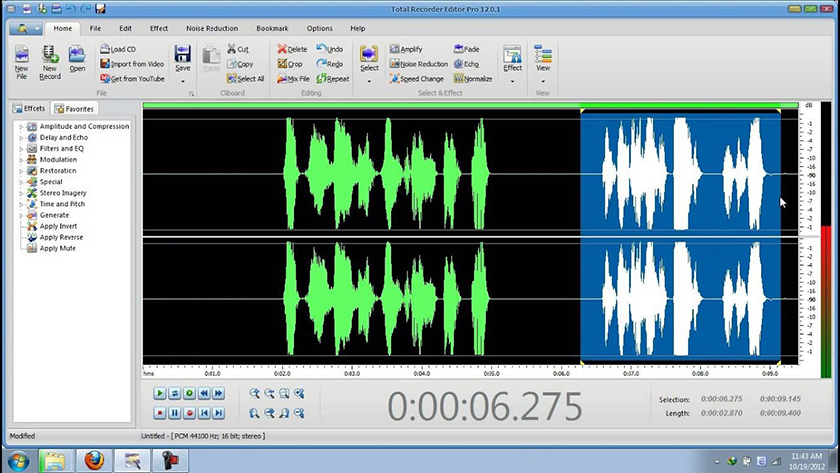Viewport: 840px width, 473px height.
Task: Expand the Filters and EQ tree node
Action: pos(21,149)
